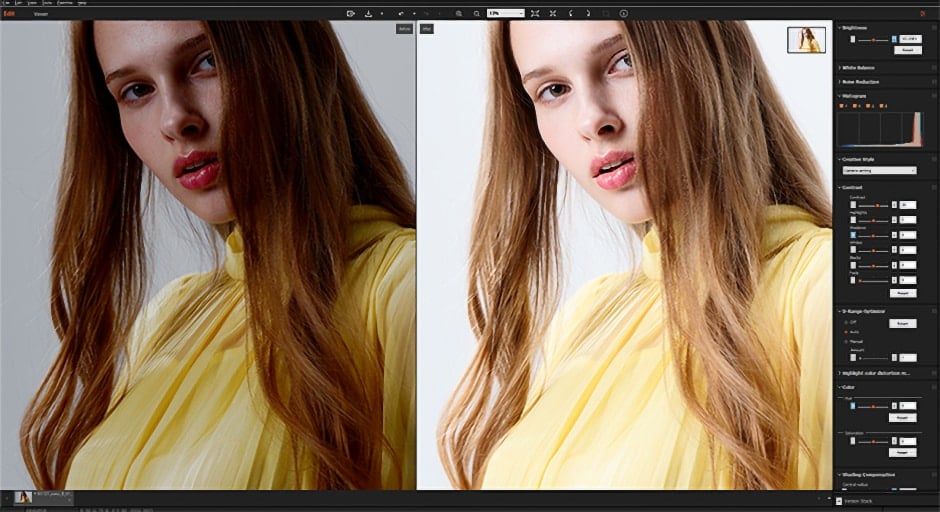
Task: Rotate image left using toolbar icon
Action: point(571,13)
